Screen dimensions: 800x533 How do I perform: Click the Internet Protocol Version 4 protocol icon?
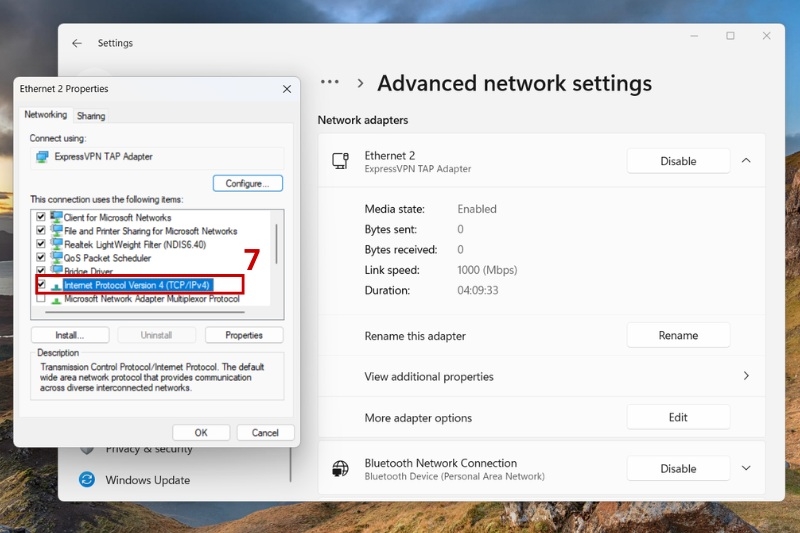point(56,286)
